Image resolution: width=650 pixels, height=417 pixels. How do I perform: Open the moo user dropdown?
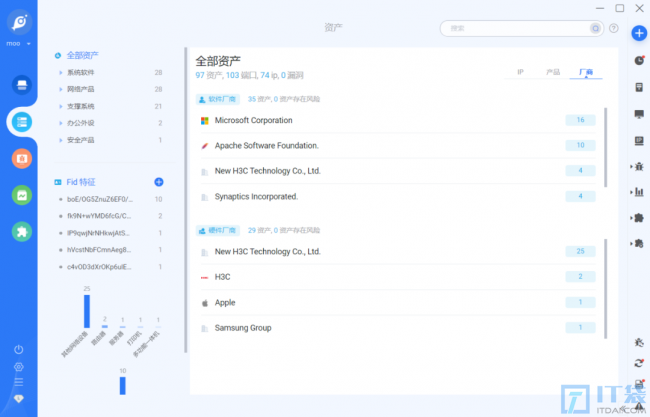click(x=19, y=44)
